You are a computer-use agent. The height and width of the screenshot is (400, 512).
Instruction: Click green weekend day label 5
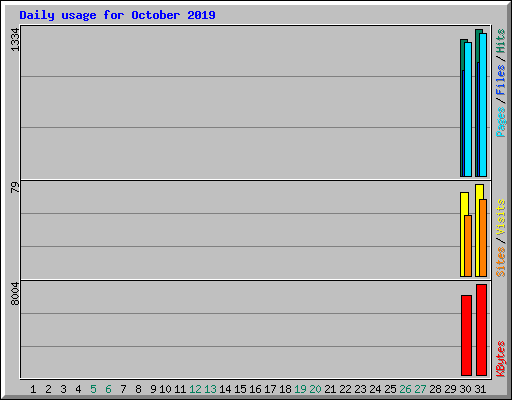[93, 389]
